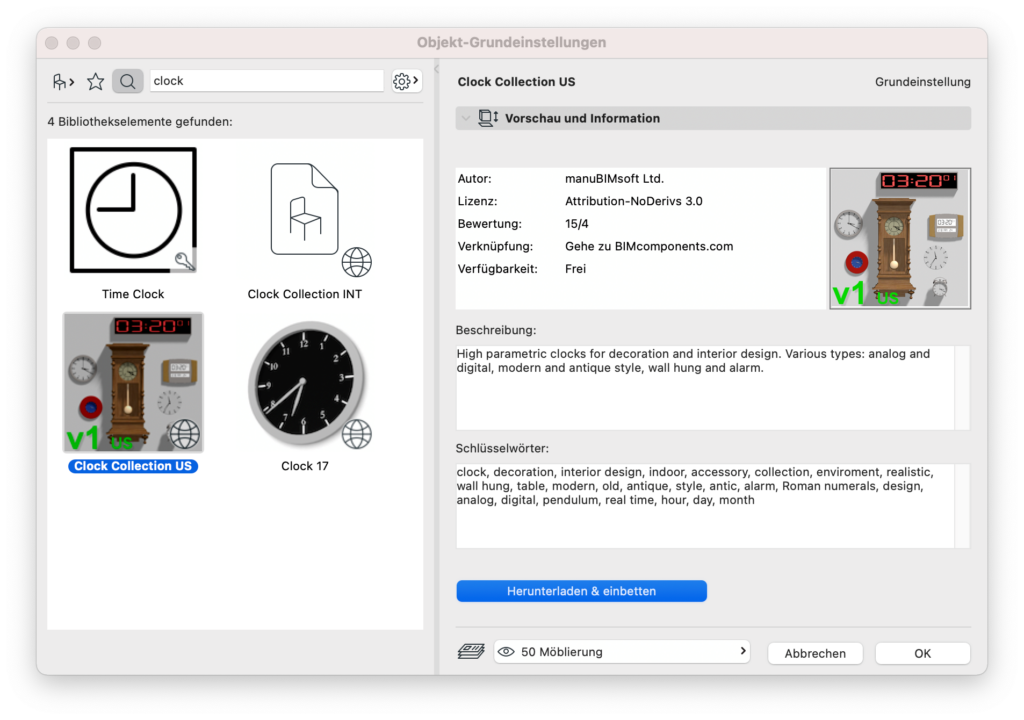Toggle the magnifier search mode button
The width and height of the screenshot is (1024, 720).
(127, 82)
